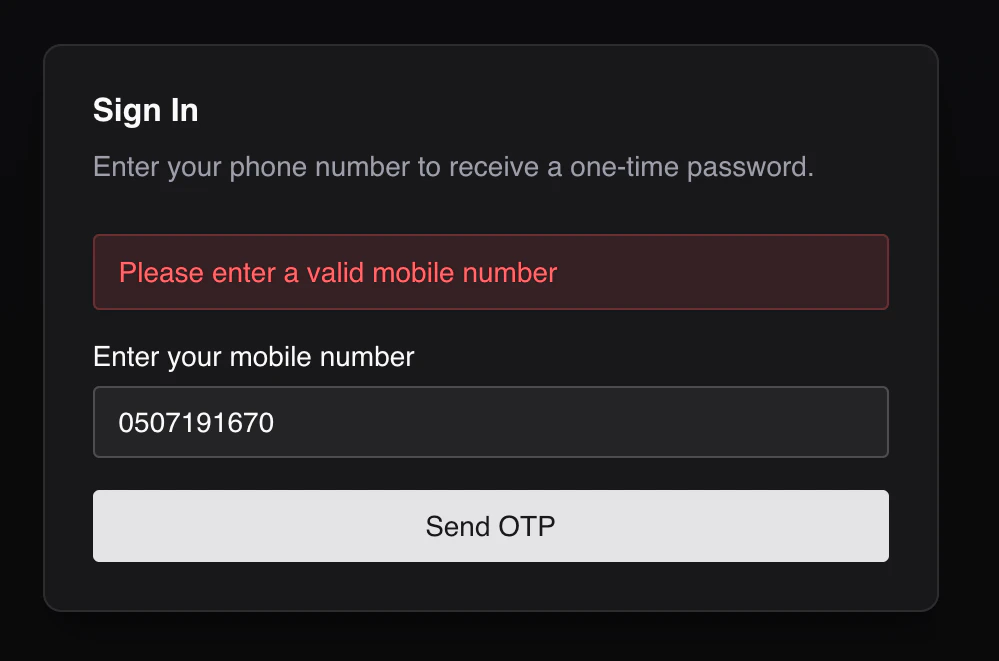Click the one-time password description line
999x661 pixels.
452,167
